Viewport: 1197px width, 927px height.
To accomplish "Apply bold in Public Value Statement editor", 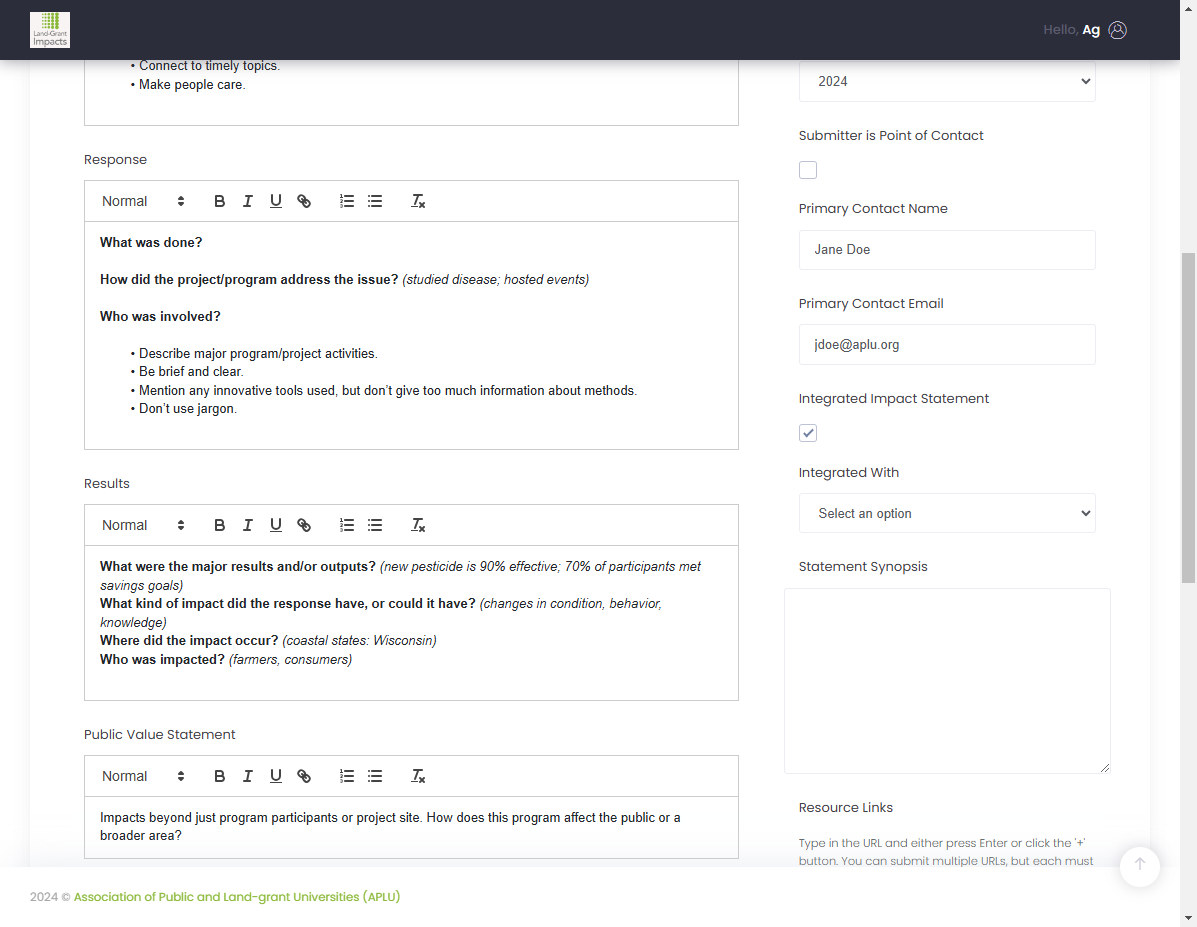I will tap(219, 776).
